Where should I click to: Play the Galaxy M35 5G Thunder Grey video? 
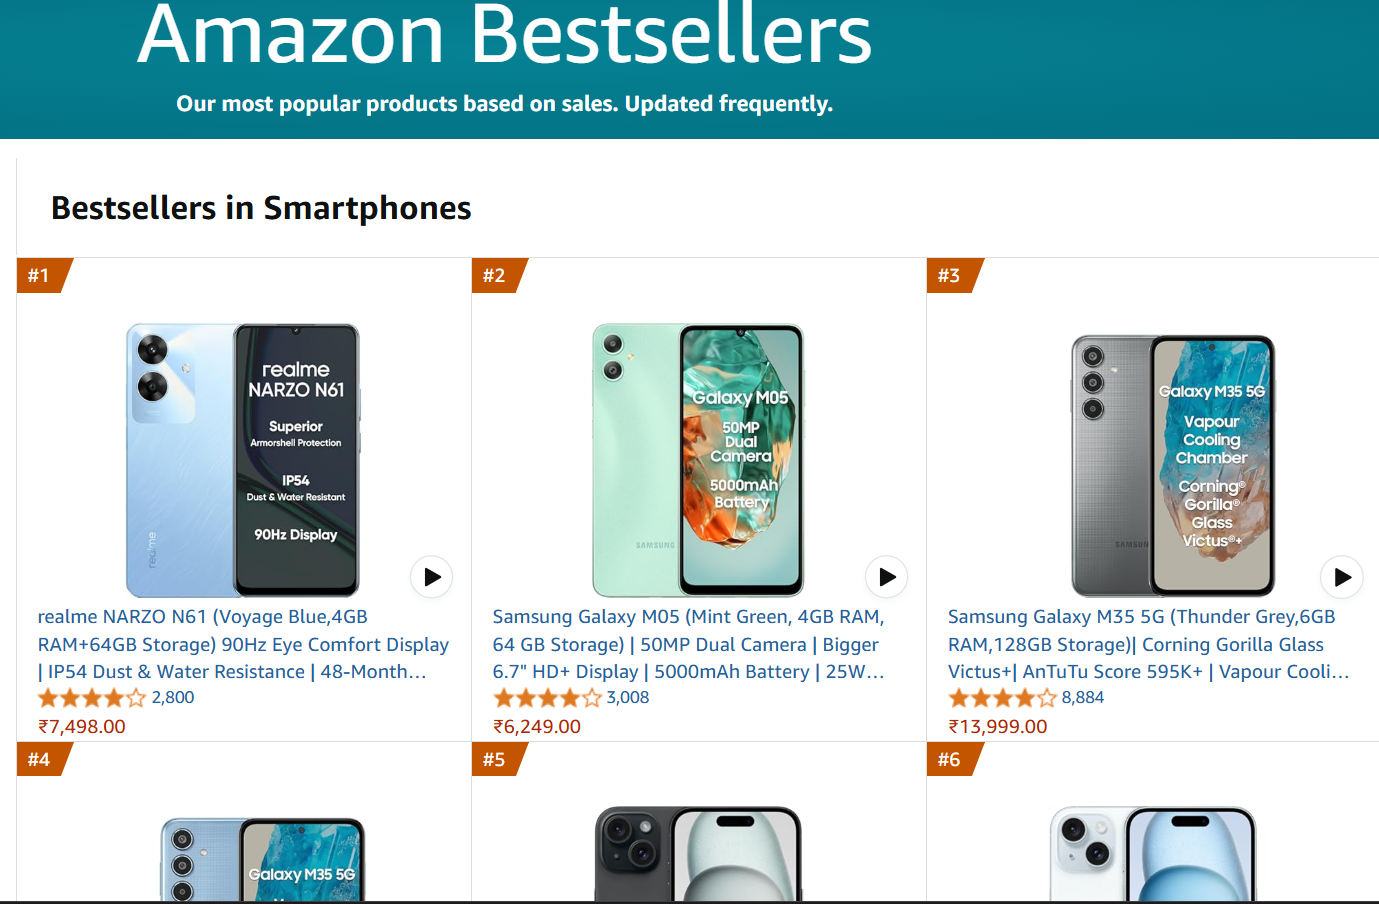(x=1342, y=577)
